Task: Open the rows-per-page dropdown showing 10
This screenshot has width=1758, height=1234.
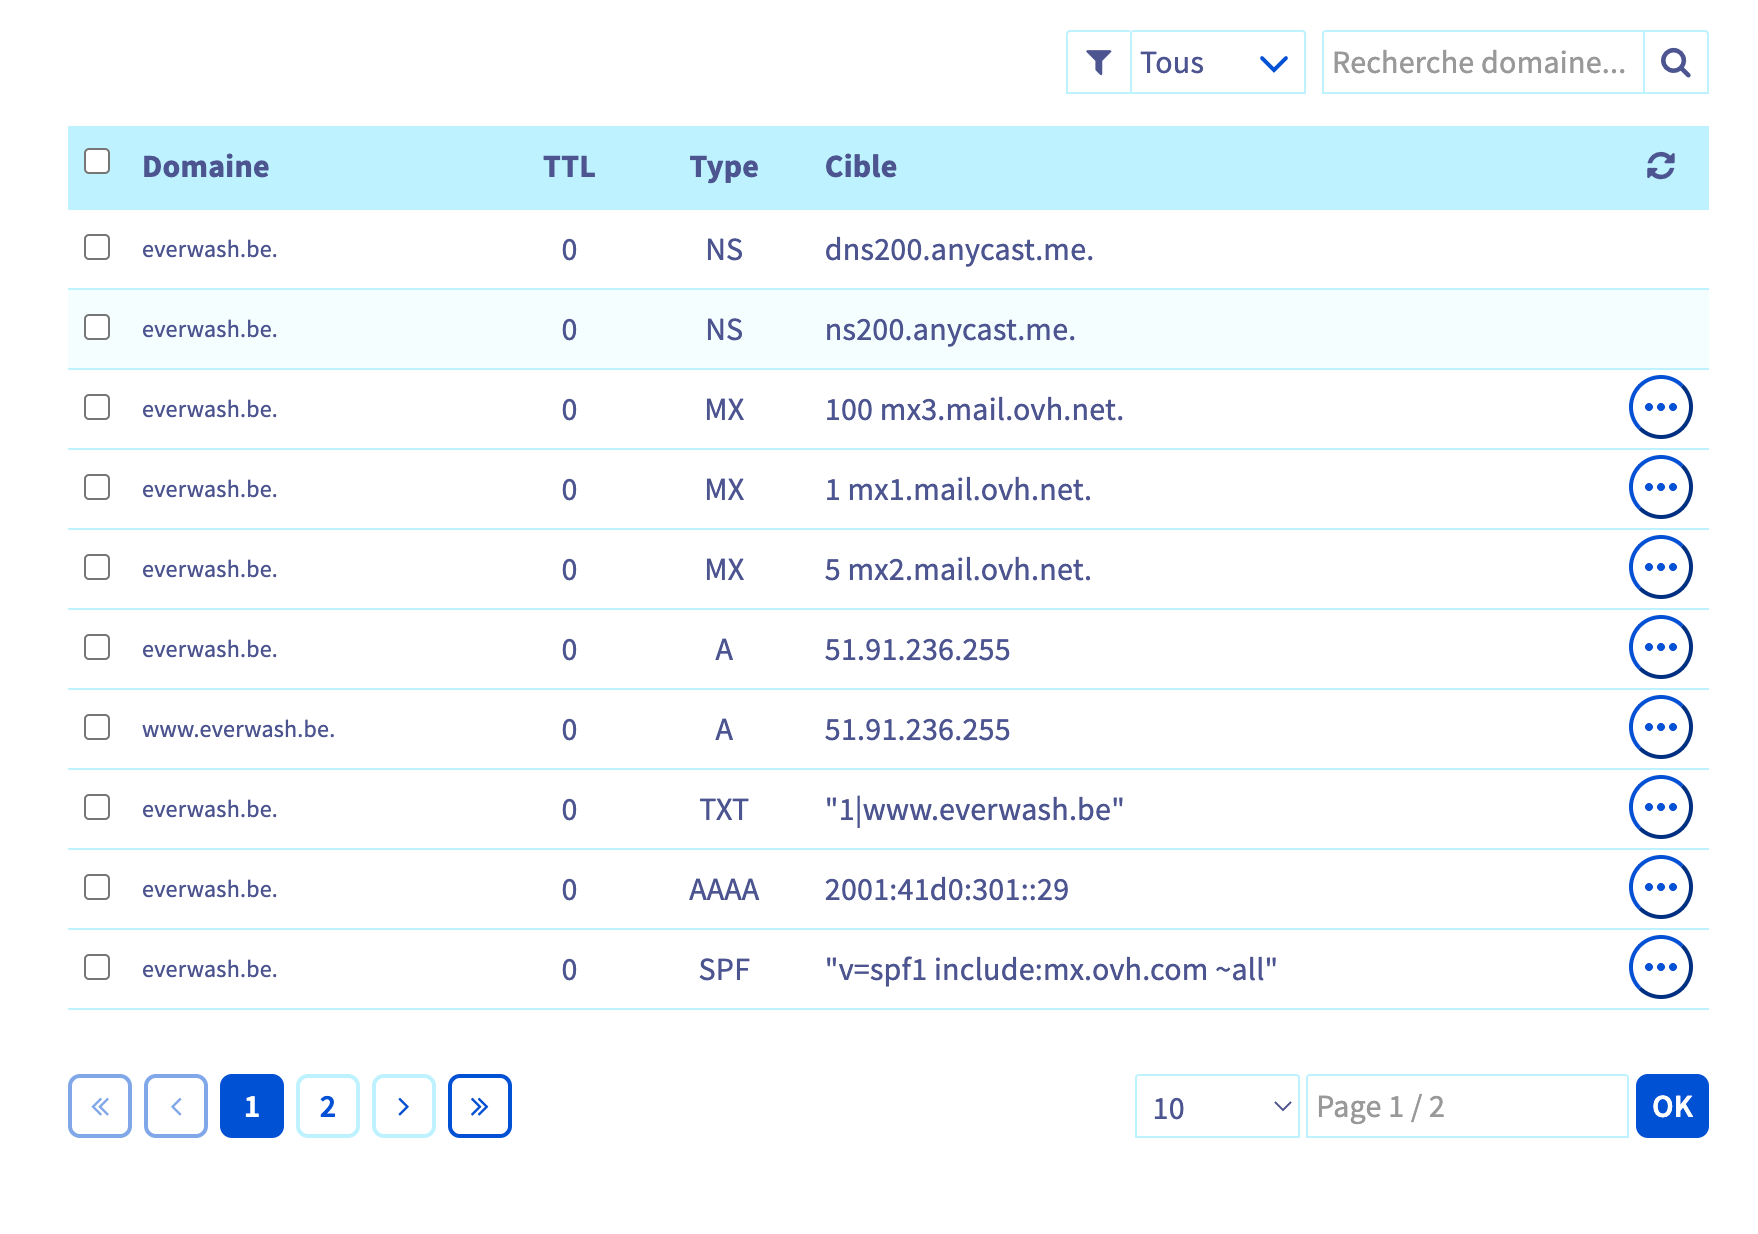Action: tap(1217, 1107)
